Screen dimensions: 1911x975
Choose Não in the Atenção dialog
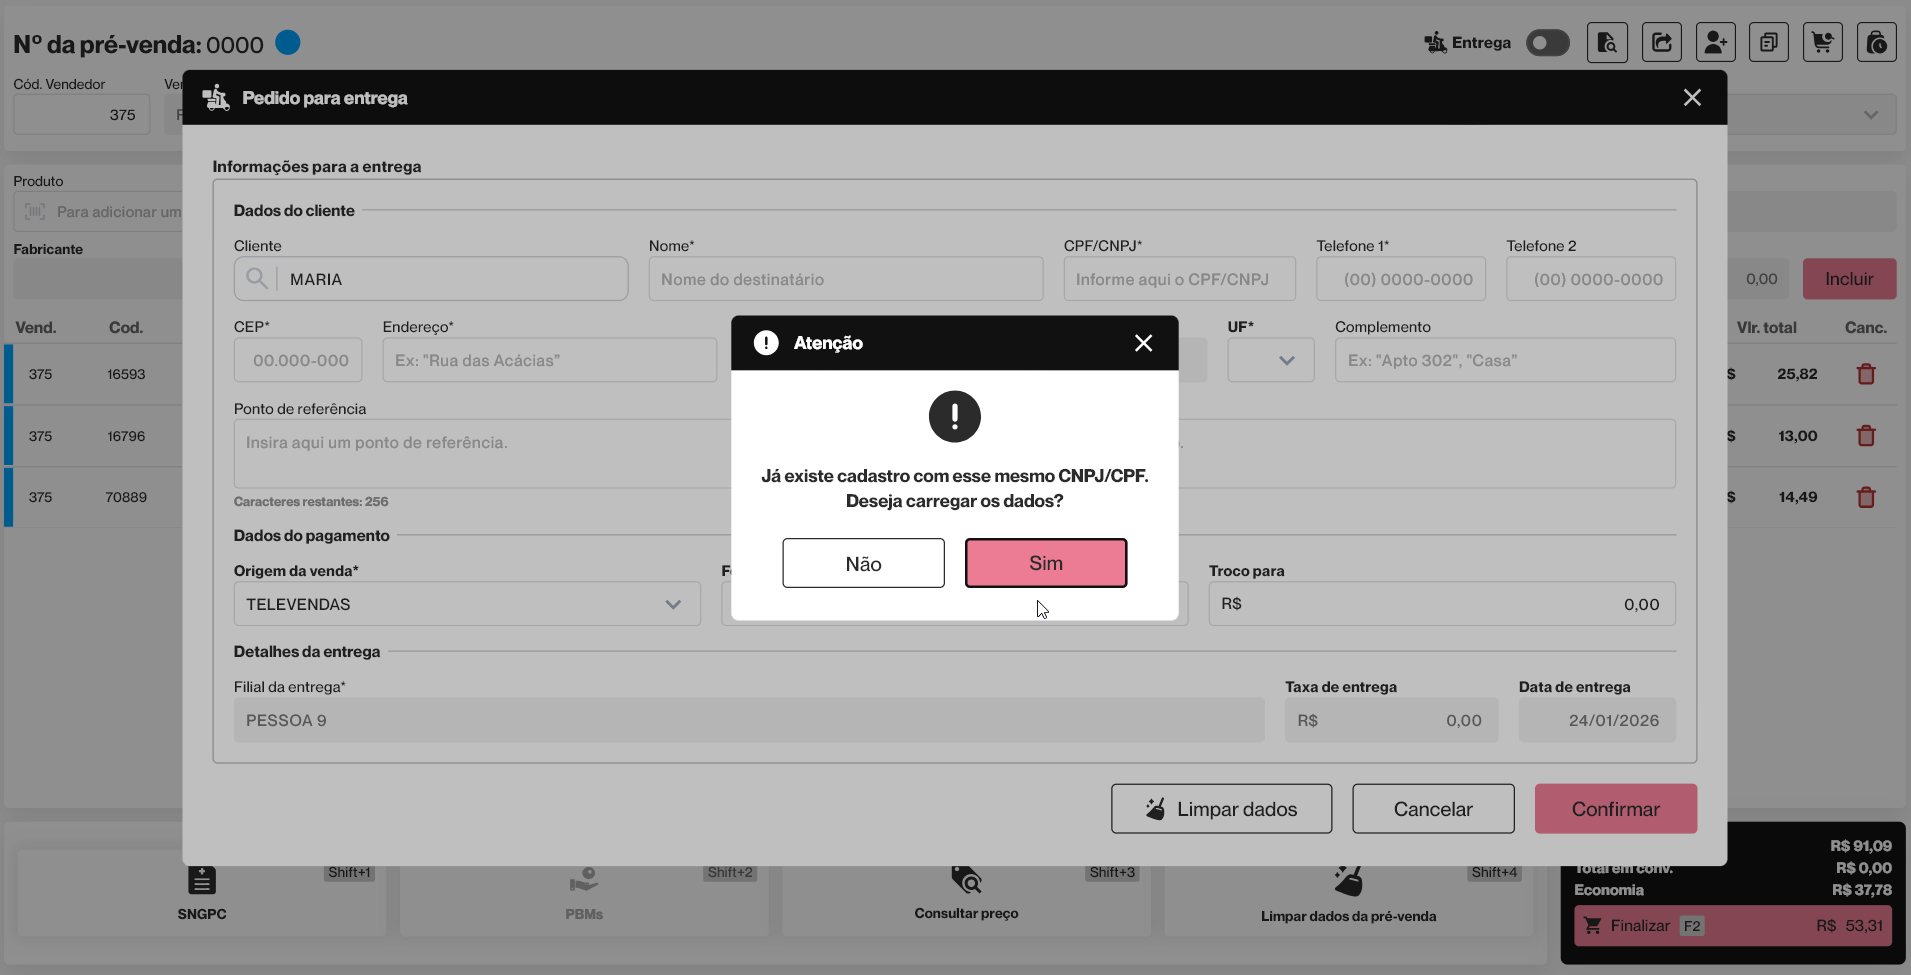point(863,563)
